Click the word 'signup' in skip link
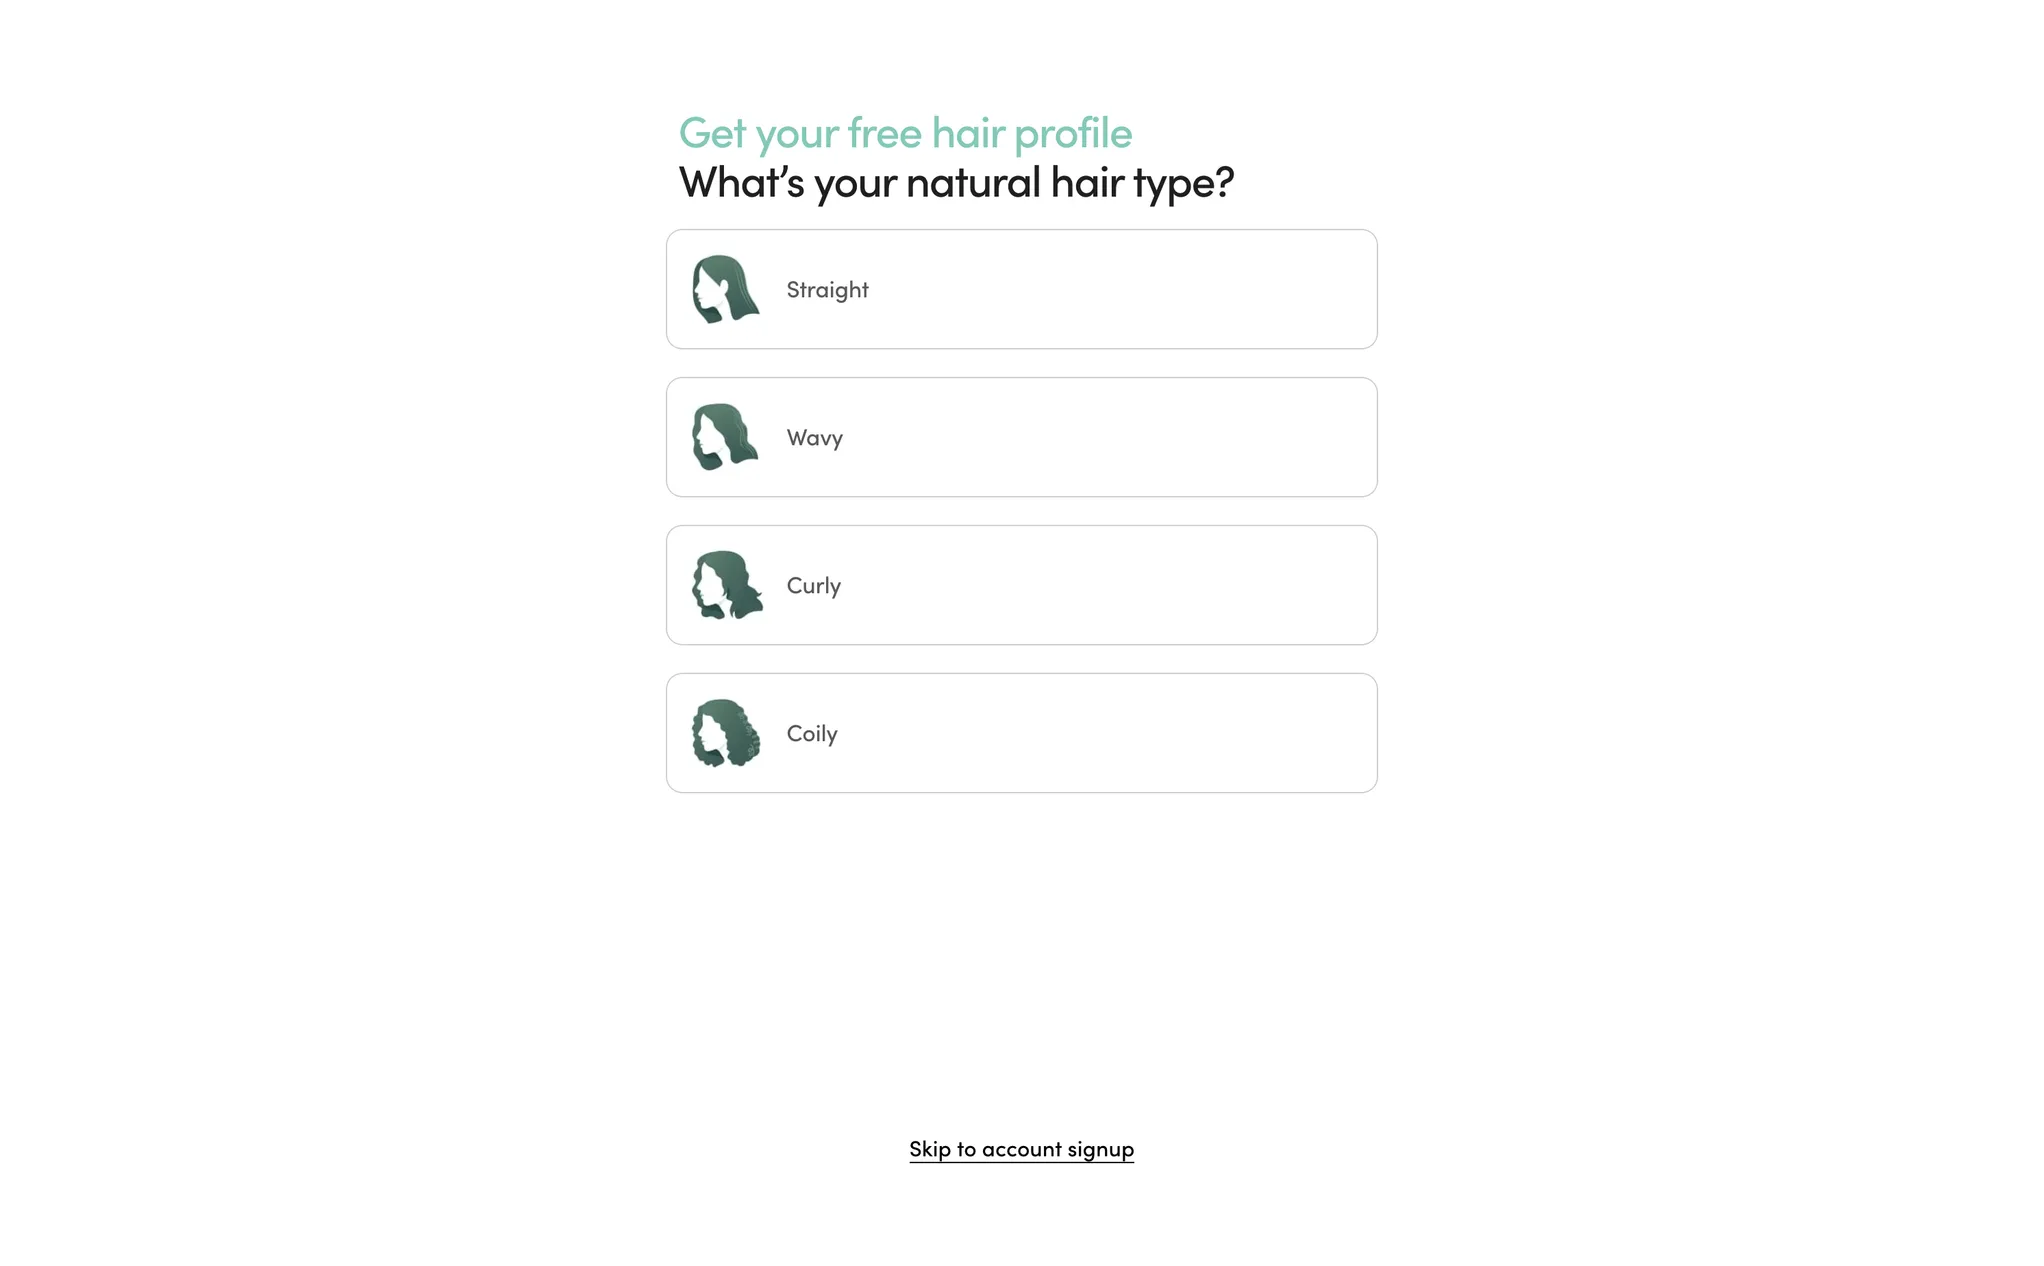This screenshot has height=1266, width=2044. click(x=1100, y=1150)
